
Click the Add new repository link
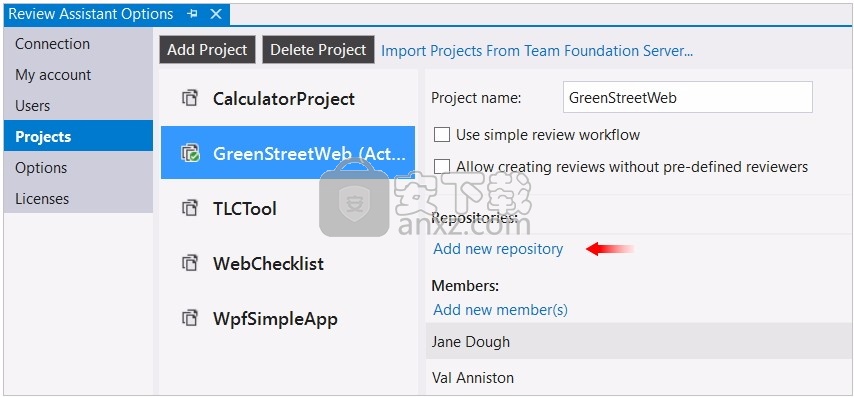click(498, 249)
